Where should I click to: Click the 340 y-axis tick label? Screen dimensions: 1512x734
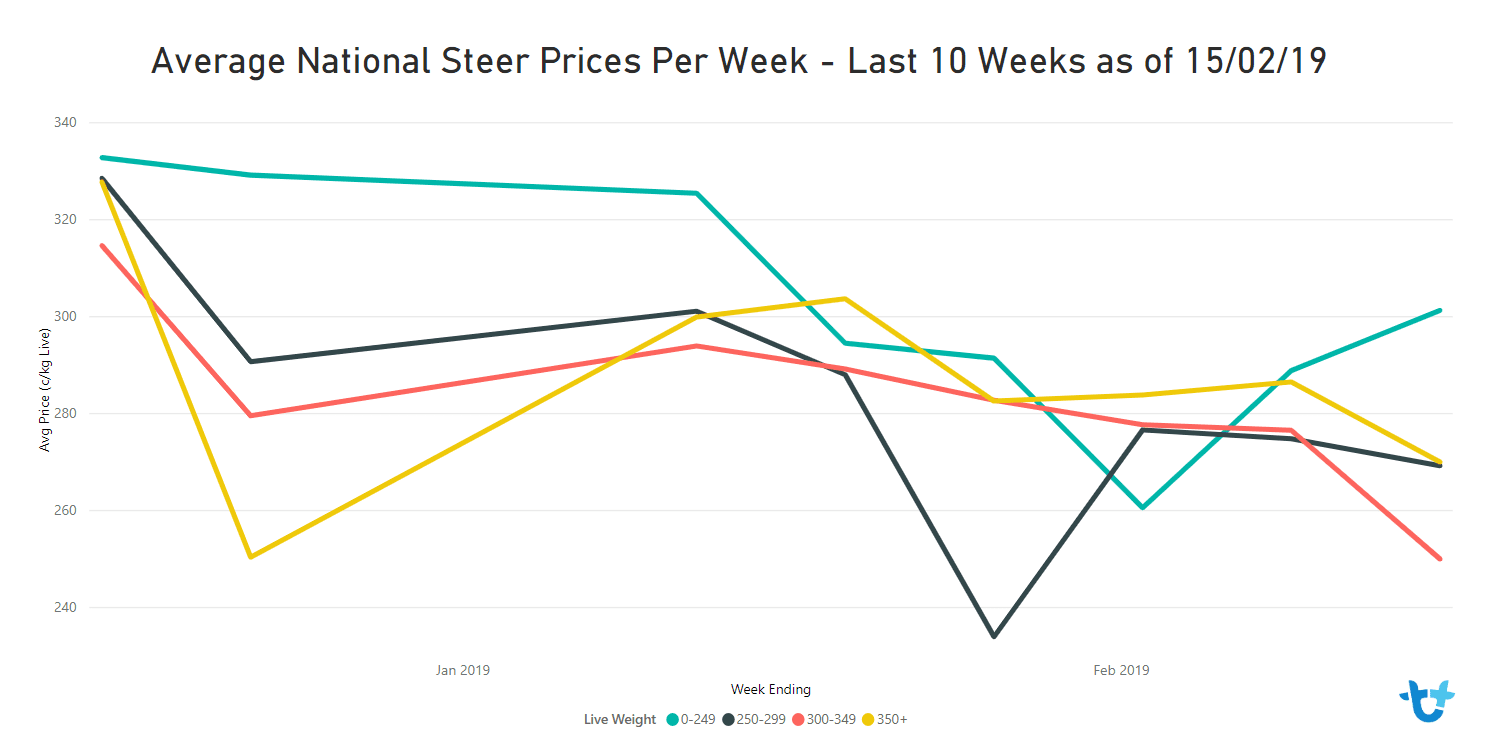(x=66, y=123)
